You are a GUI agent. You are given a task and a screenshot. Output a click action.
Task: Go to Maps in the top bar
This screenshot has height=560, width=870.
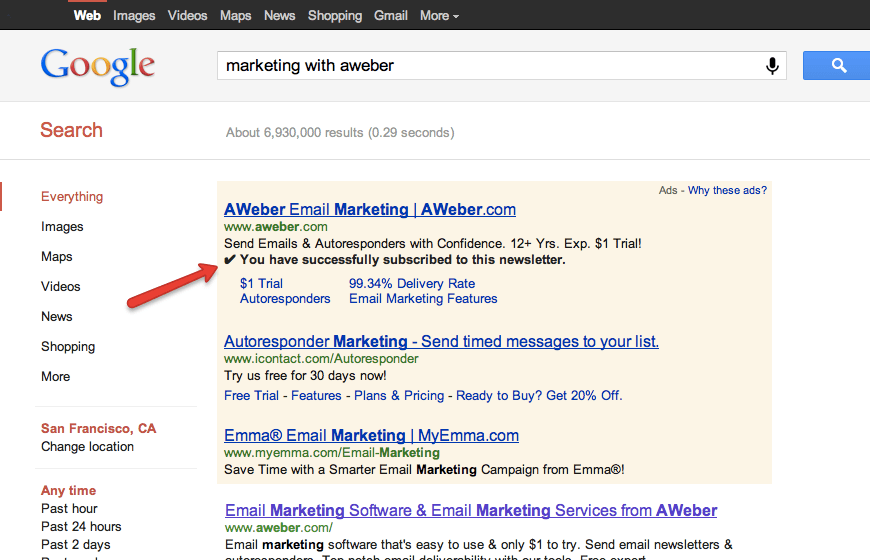click(x=236, y=15)
